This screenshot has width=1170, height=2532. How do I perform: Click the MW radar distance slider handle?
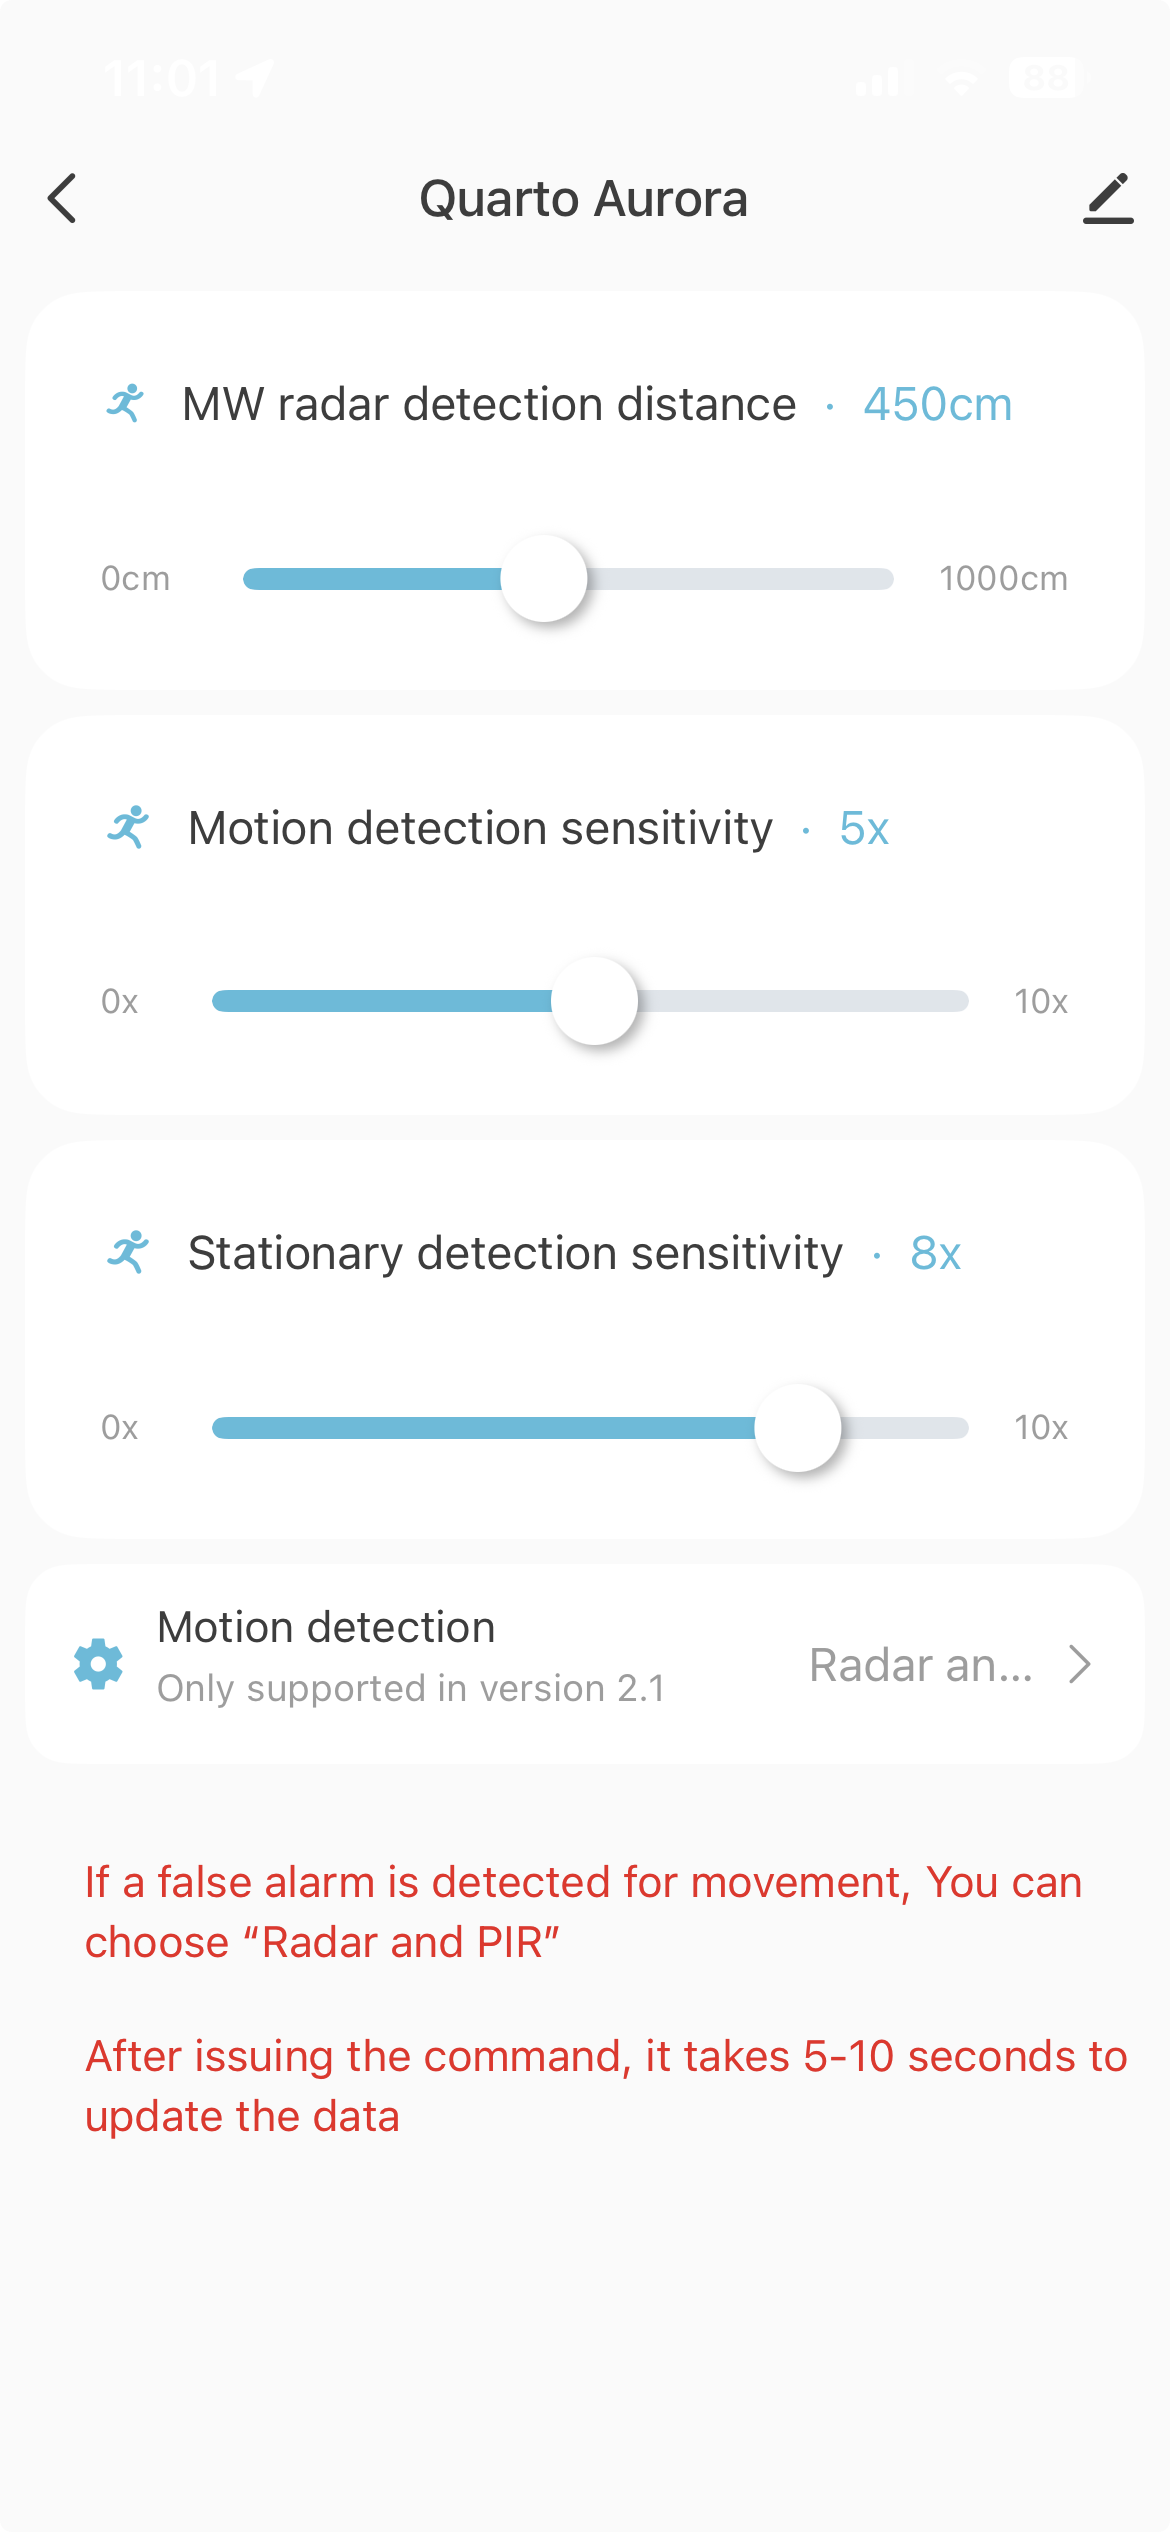[x=544, y=579]
